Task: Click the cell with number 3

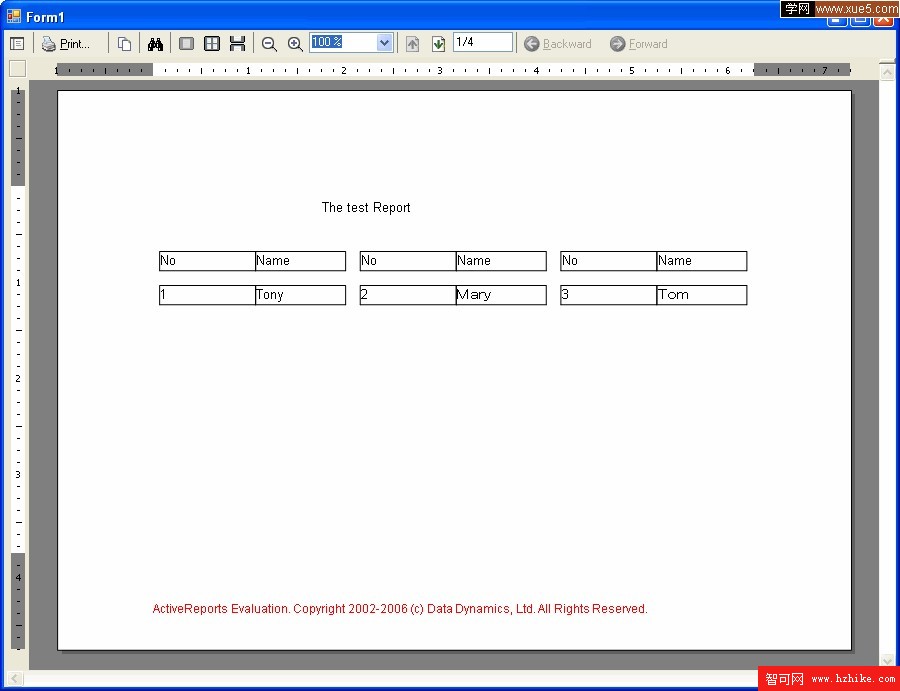Action: point(608,295)
